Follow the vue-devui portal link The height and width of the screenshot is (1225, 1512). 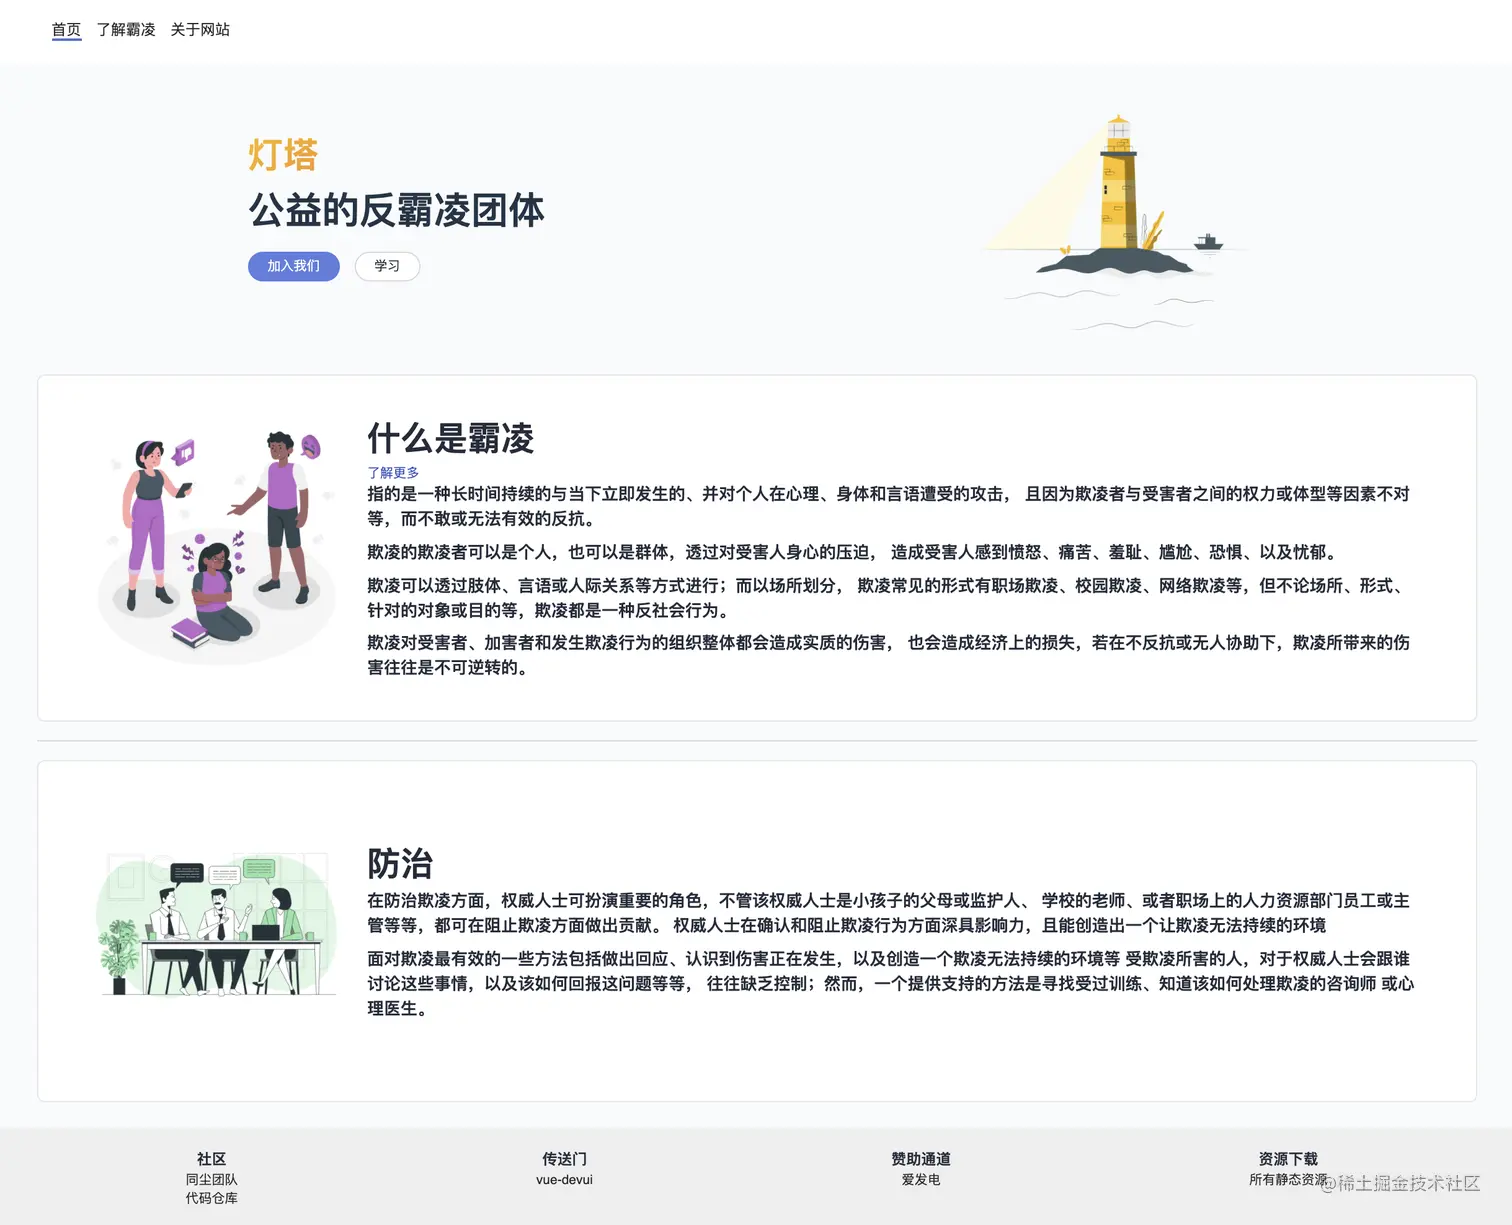[x=564, y=1179]
